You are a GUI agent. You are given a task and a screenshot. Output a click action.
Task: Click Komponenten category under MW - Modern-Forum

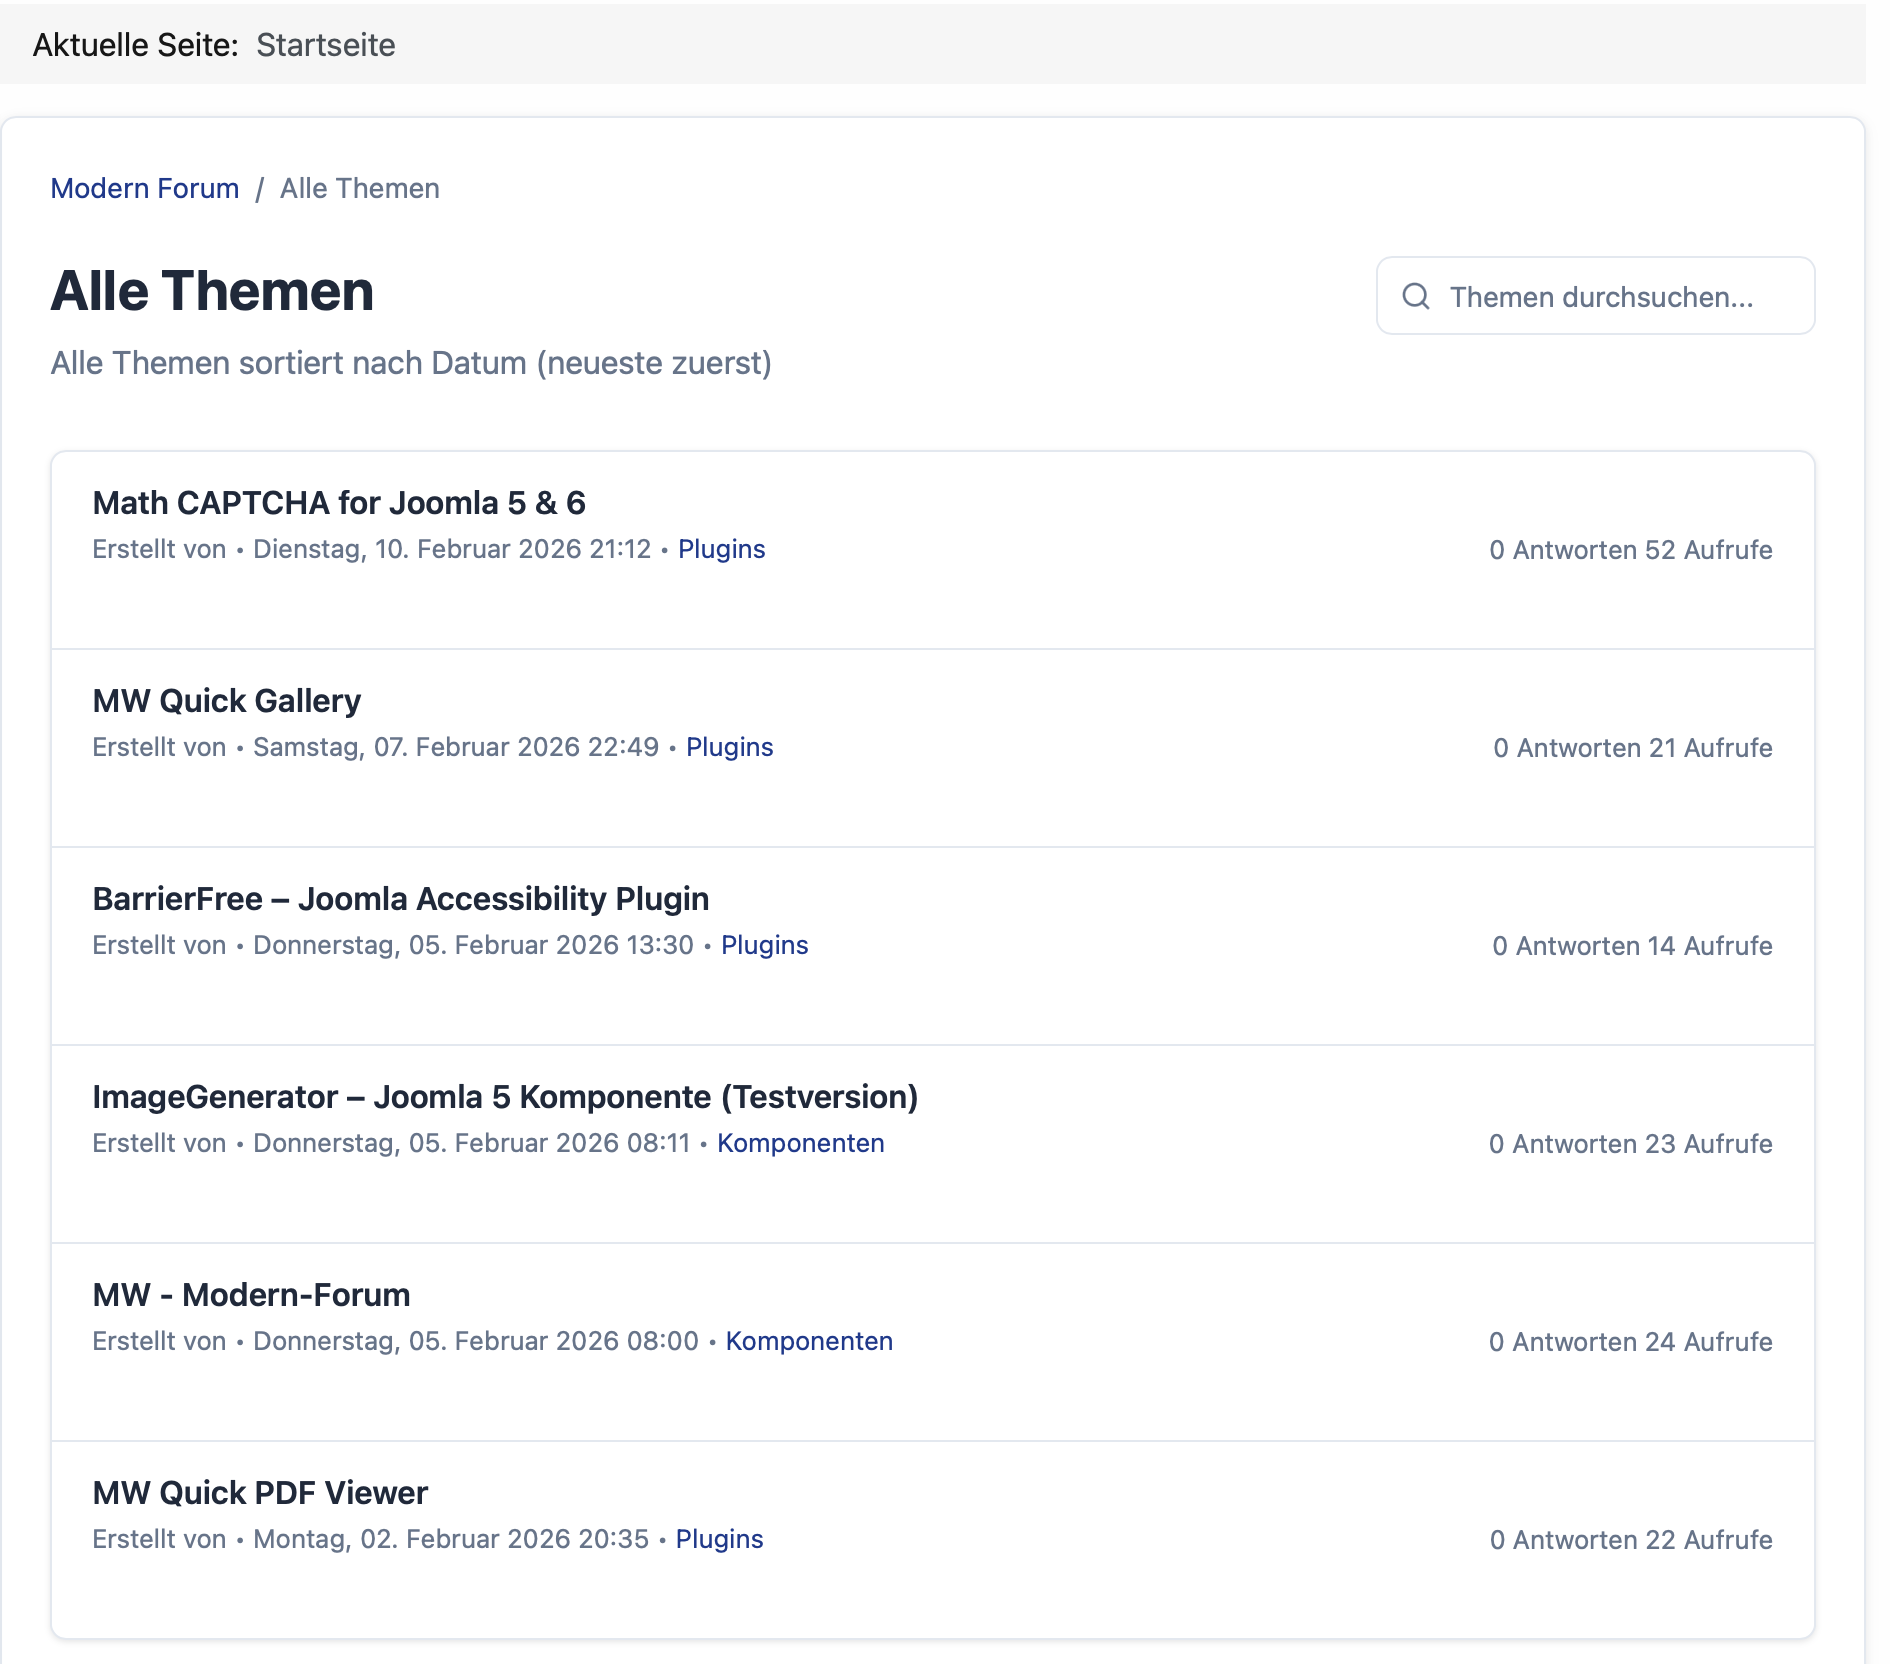coord(808,1341)
